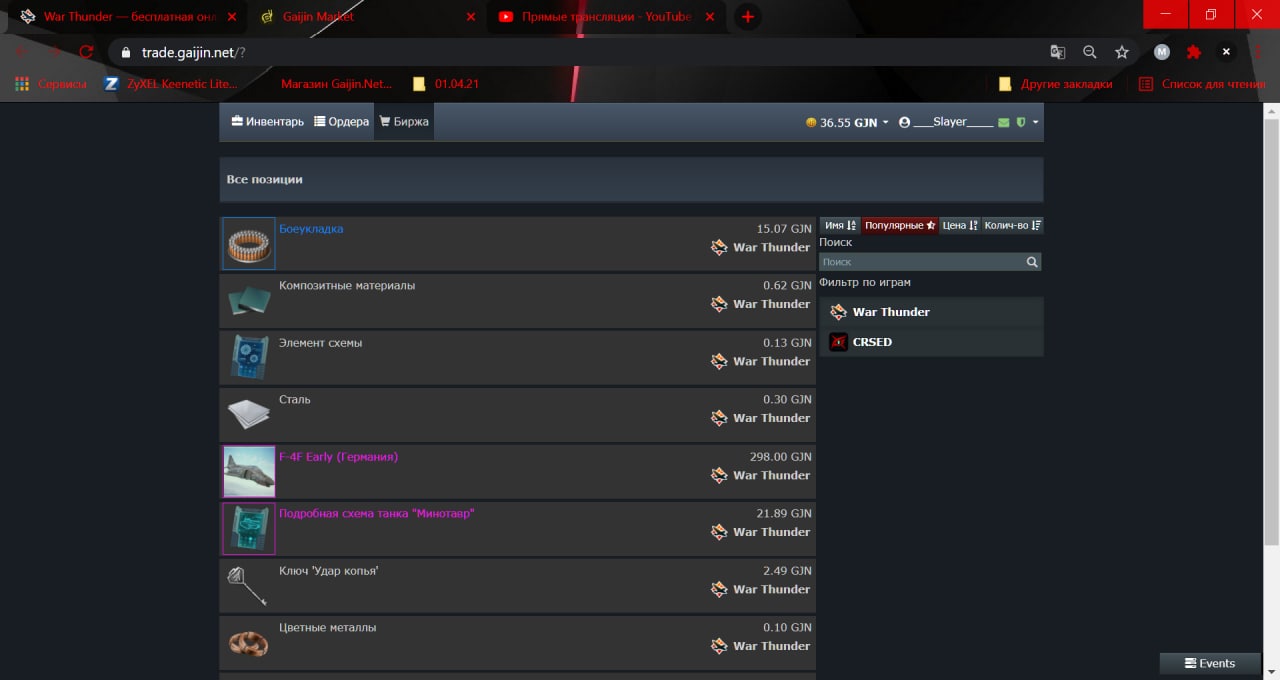Click the green mail envelope icon
Viewport: 1280px width, 680px height.
pos(1004,122)
